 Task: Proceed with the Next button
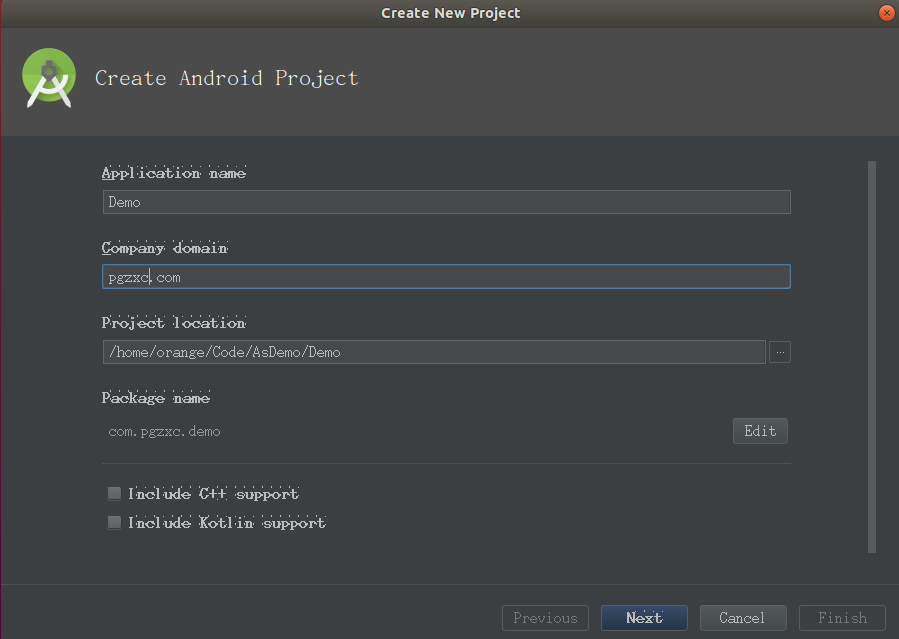644,618
